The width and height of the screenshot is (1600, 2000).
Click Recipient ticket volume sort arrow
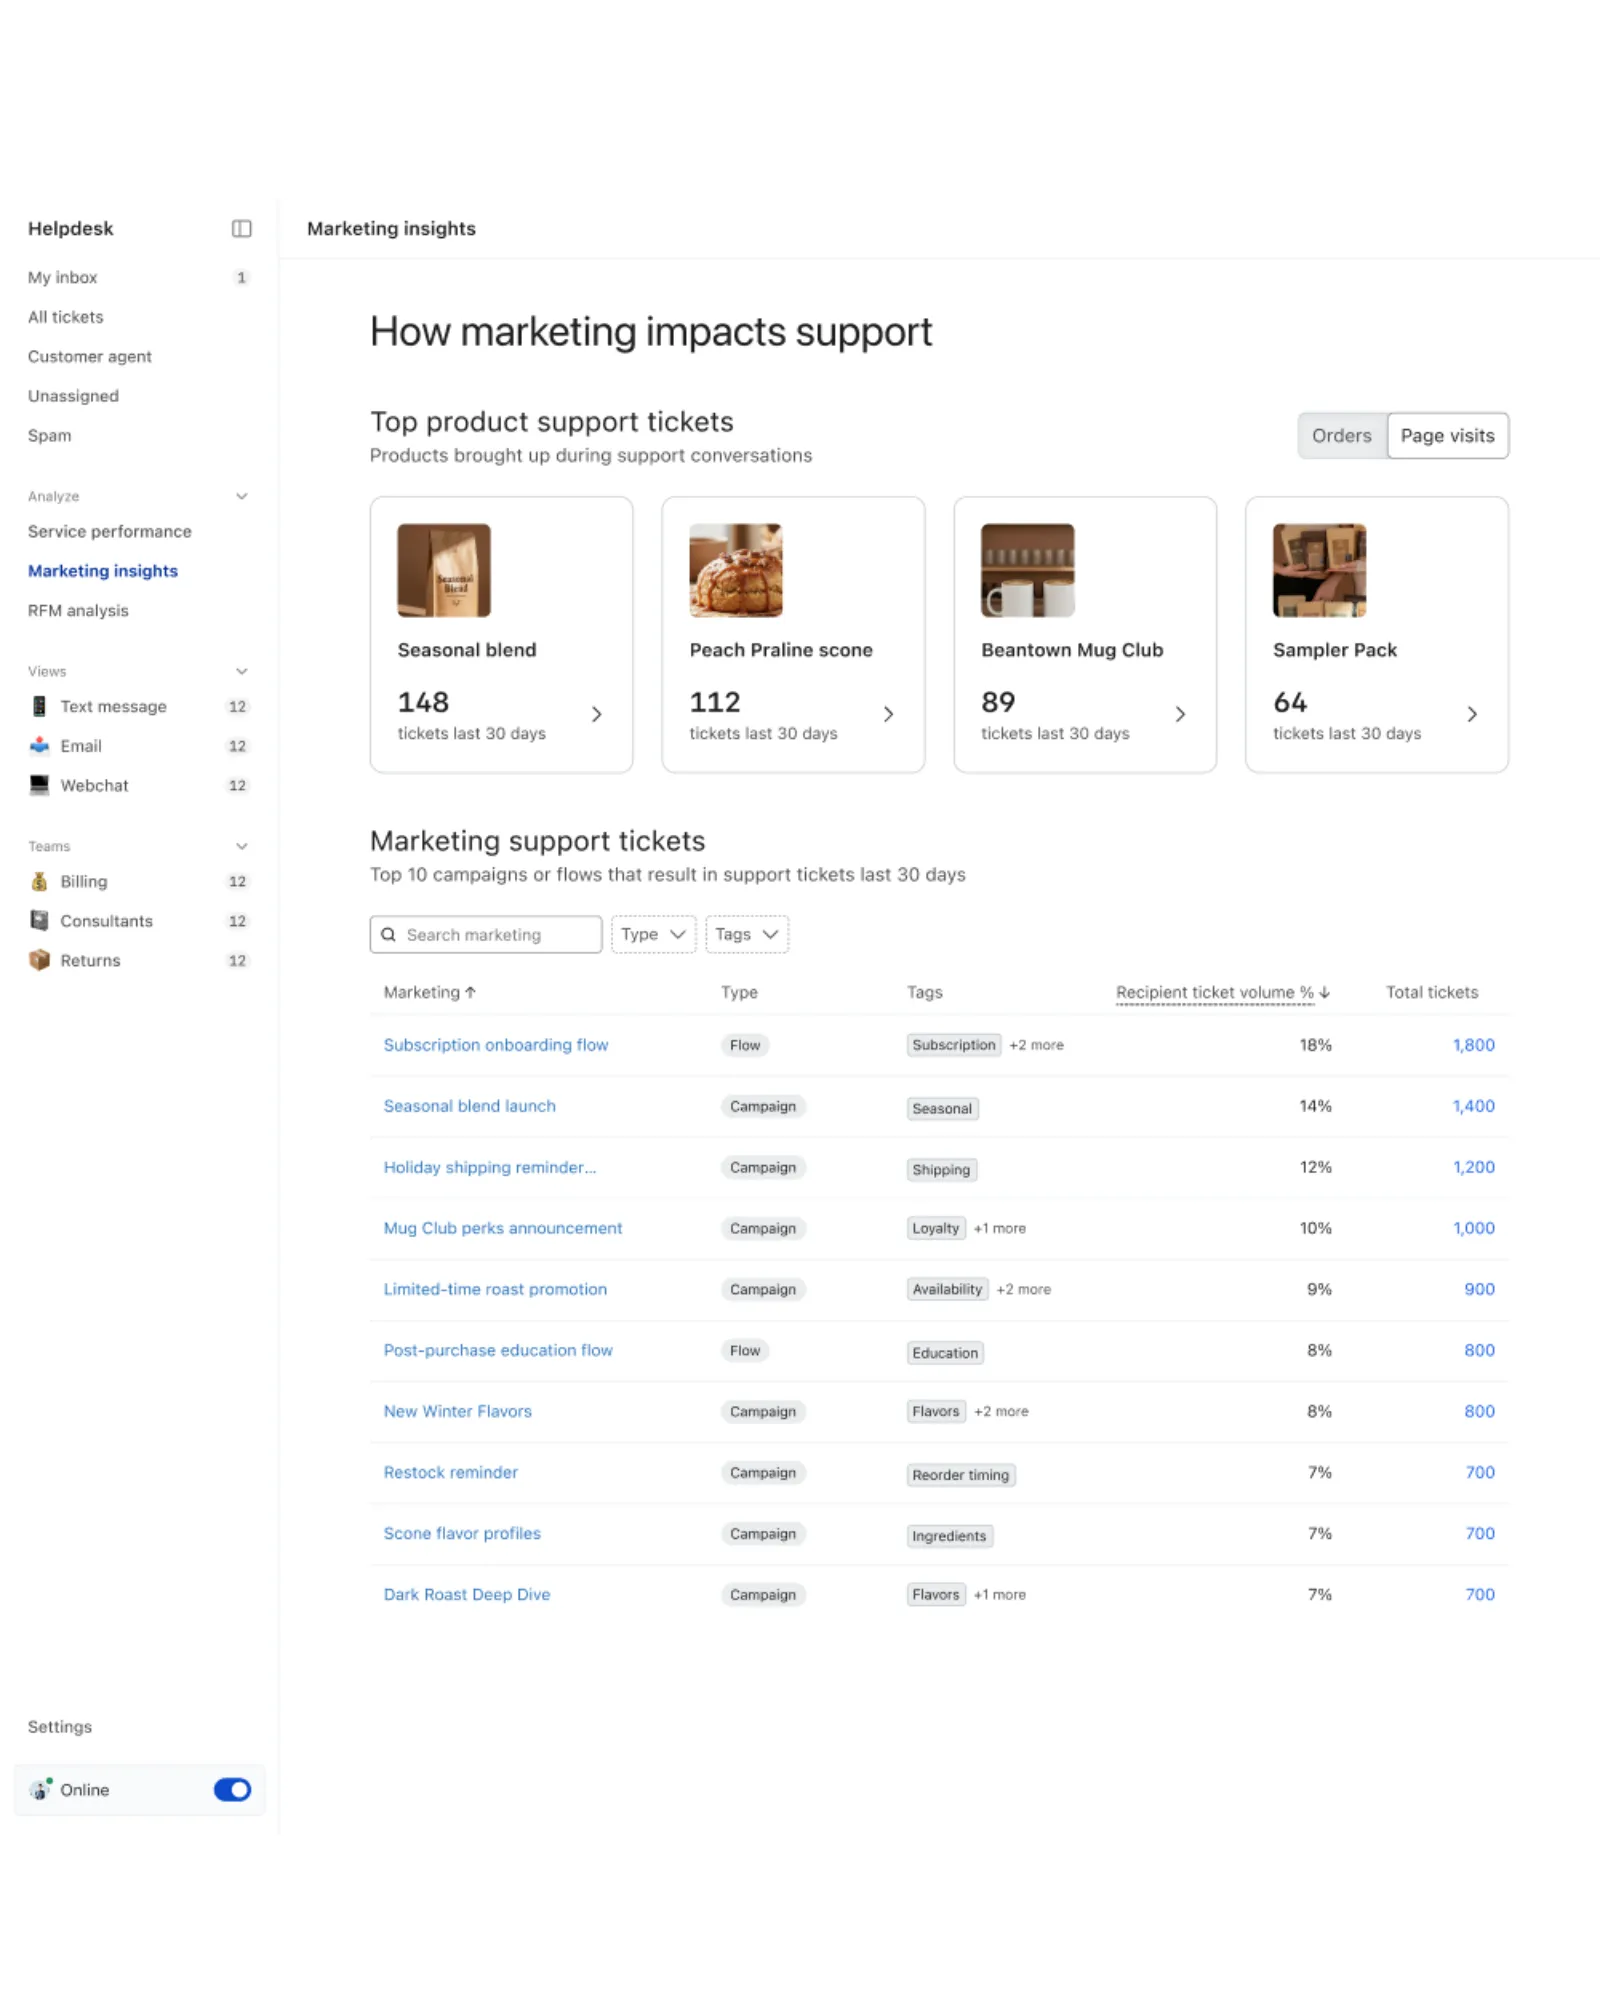coord(1325,992)
